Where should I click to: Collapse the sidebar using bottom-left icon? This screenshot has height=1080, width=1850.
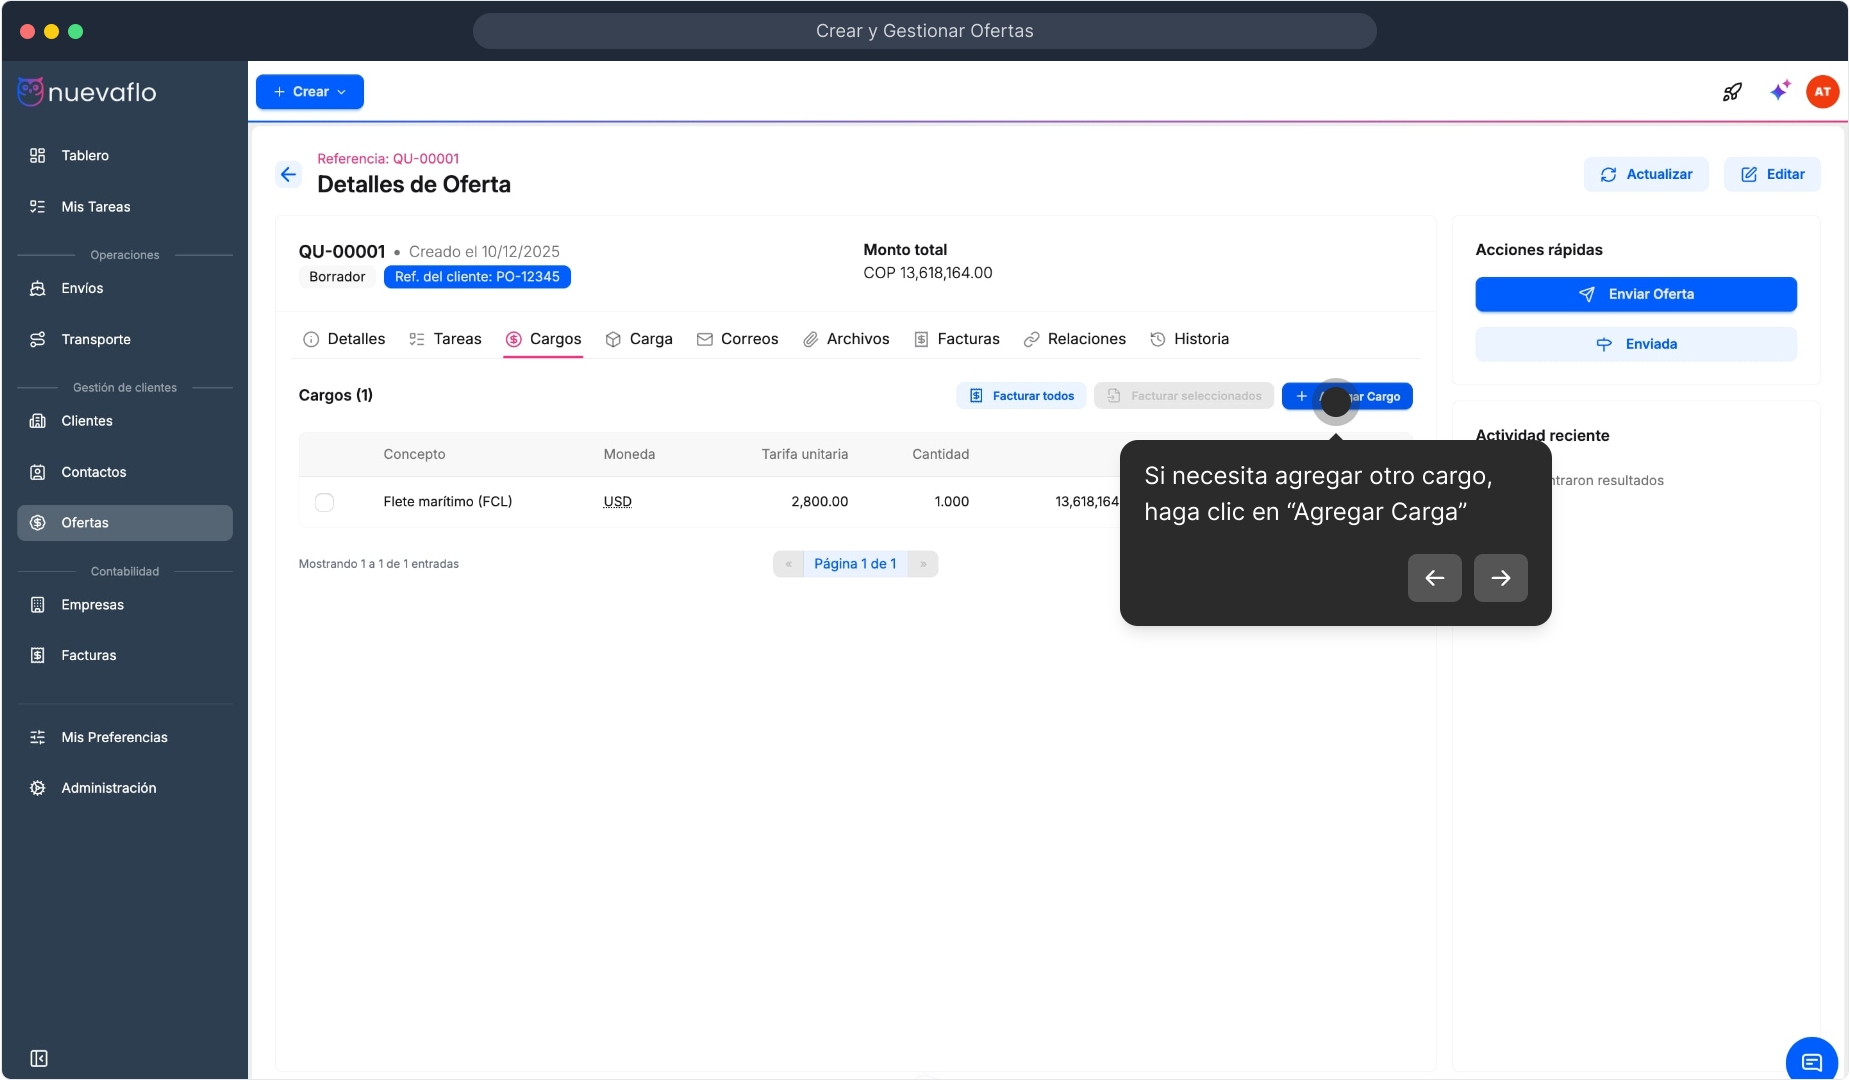(x=39, y=1058)
